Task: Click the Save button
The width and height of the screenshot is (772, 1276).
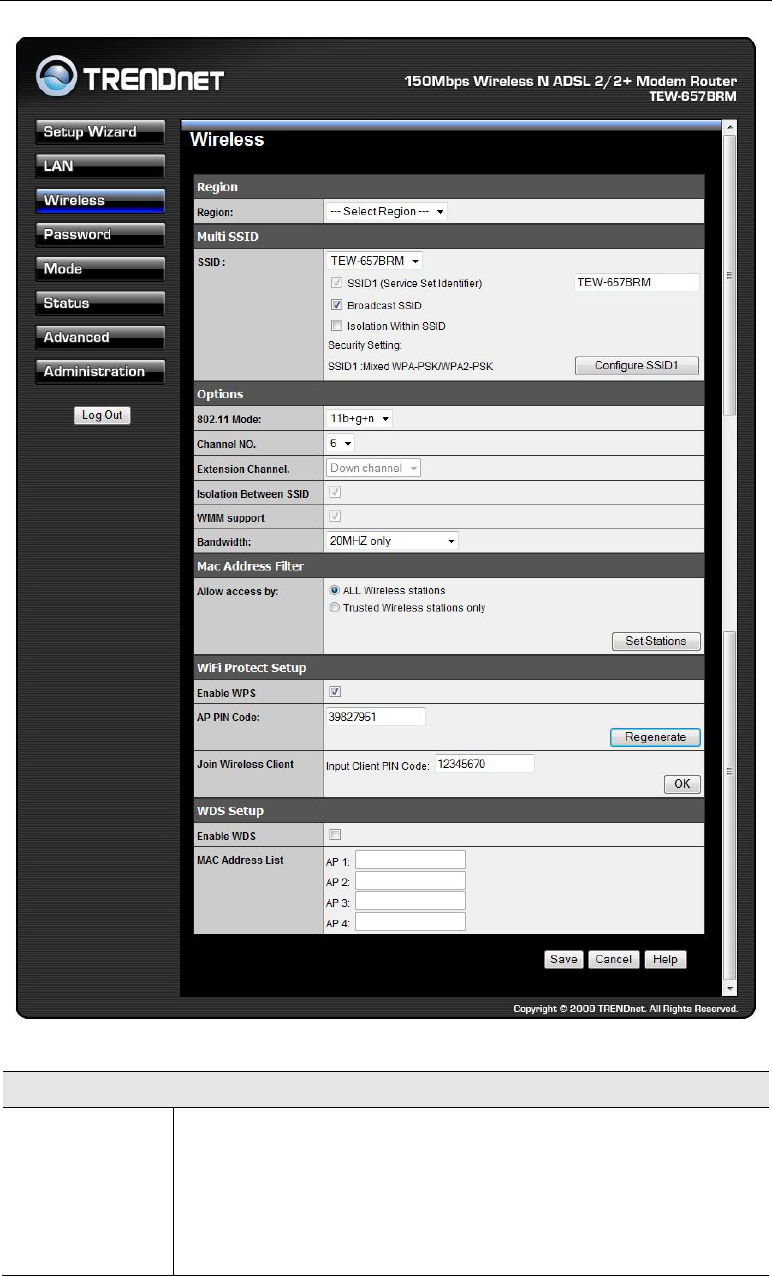Action: 564,959
